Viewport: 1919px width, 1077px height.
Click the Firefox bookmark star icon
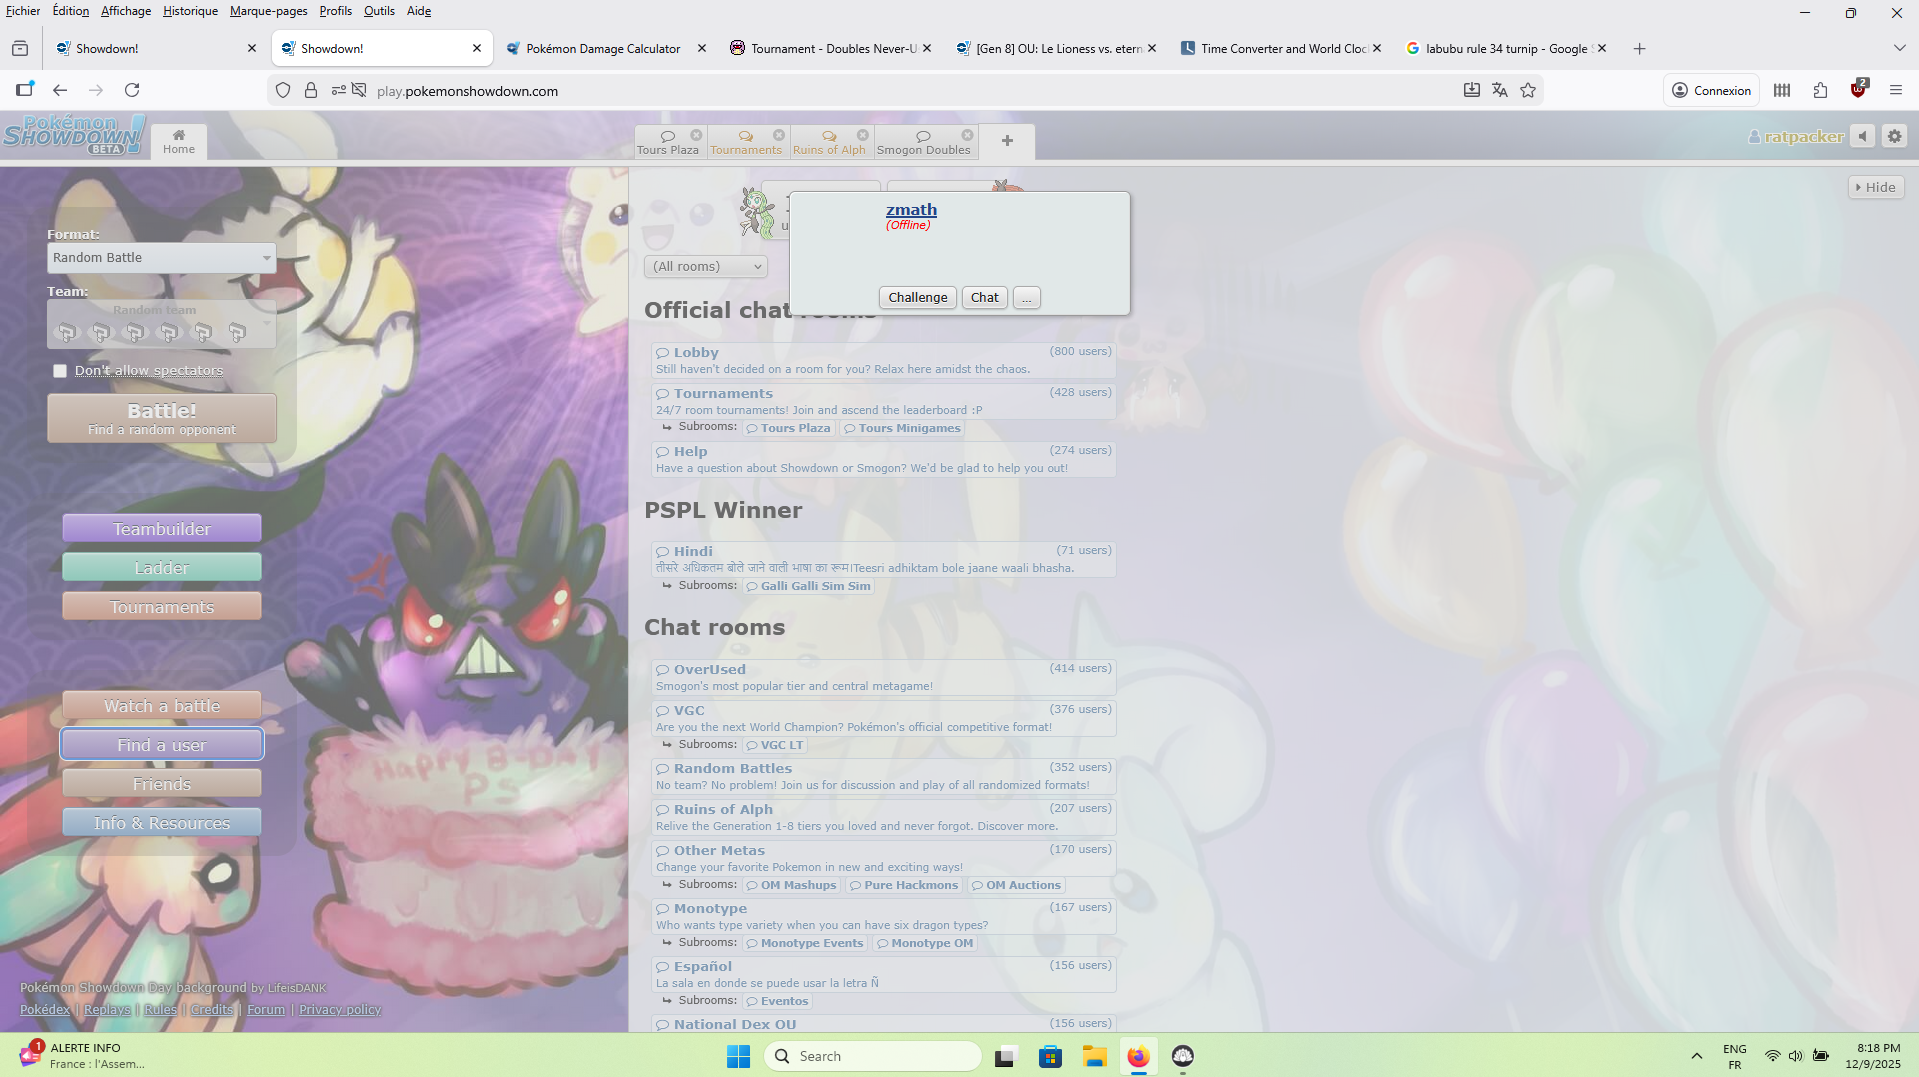(1528, 90)
